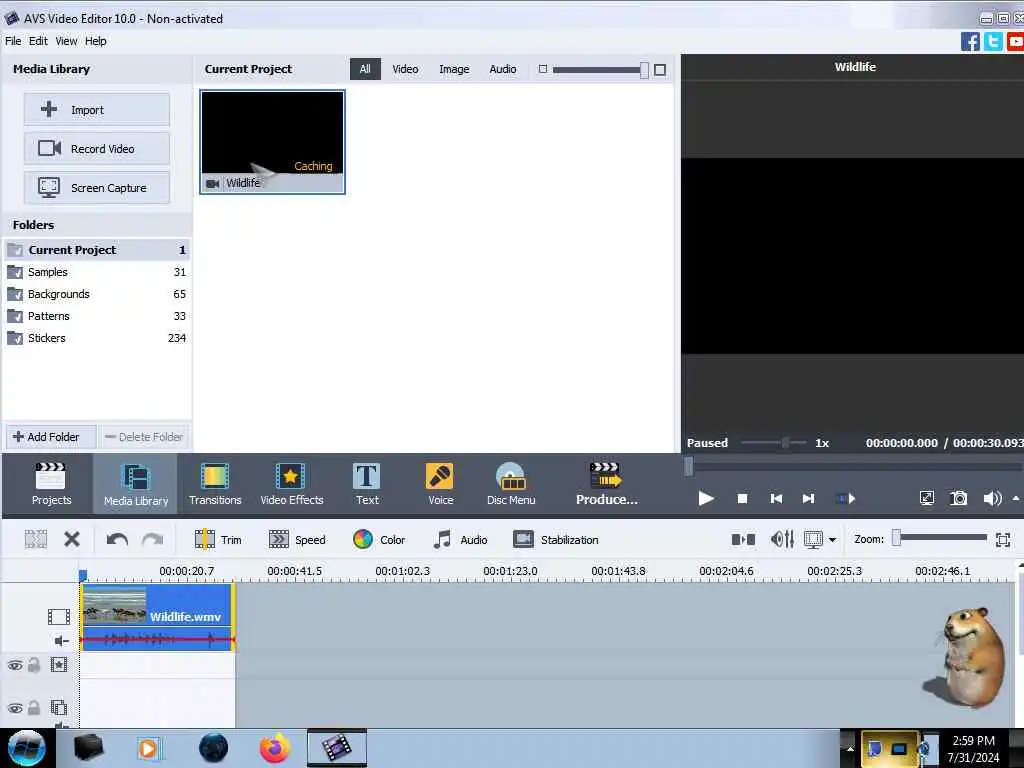Image resolution: width=1024 pixels, height=768 pixels.
Task: Toggle lock on the video effects track
Action: tap(34, 665)
